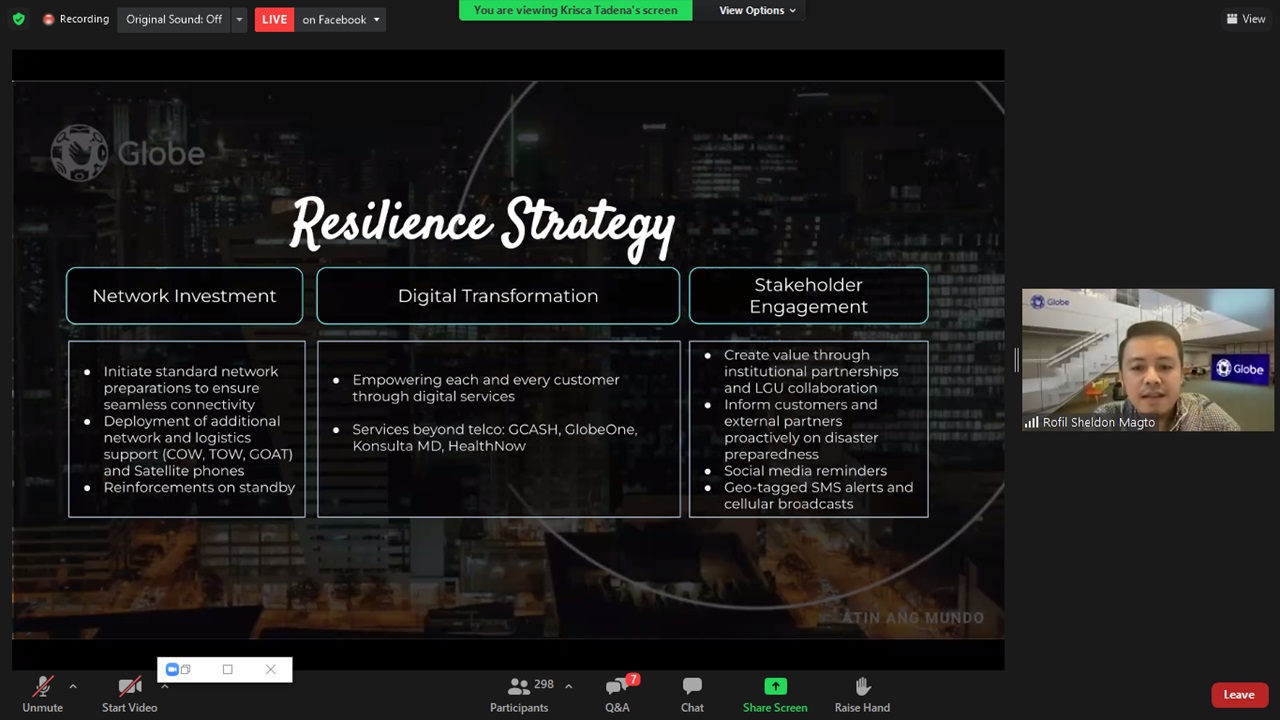This screenshot has height=720, width=1280.
Task: Open the View Options menu
Action: (758, 10)
